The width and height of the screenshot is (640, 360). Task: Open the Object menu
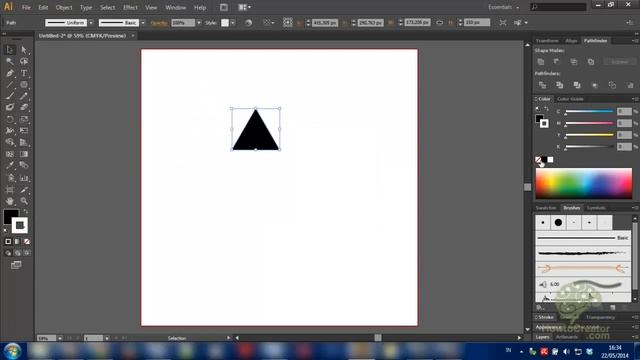point(64,7)
